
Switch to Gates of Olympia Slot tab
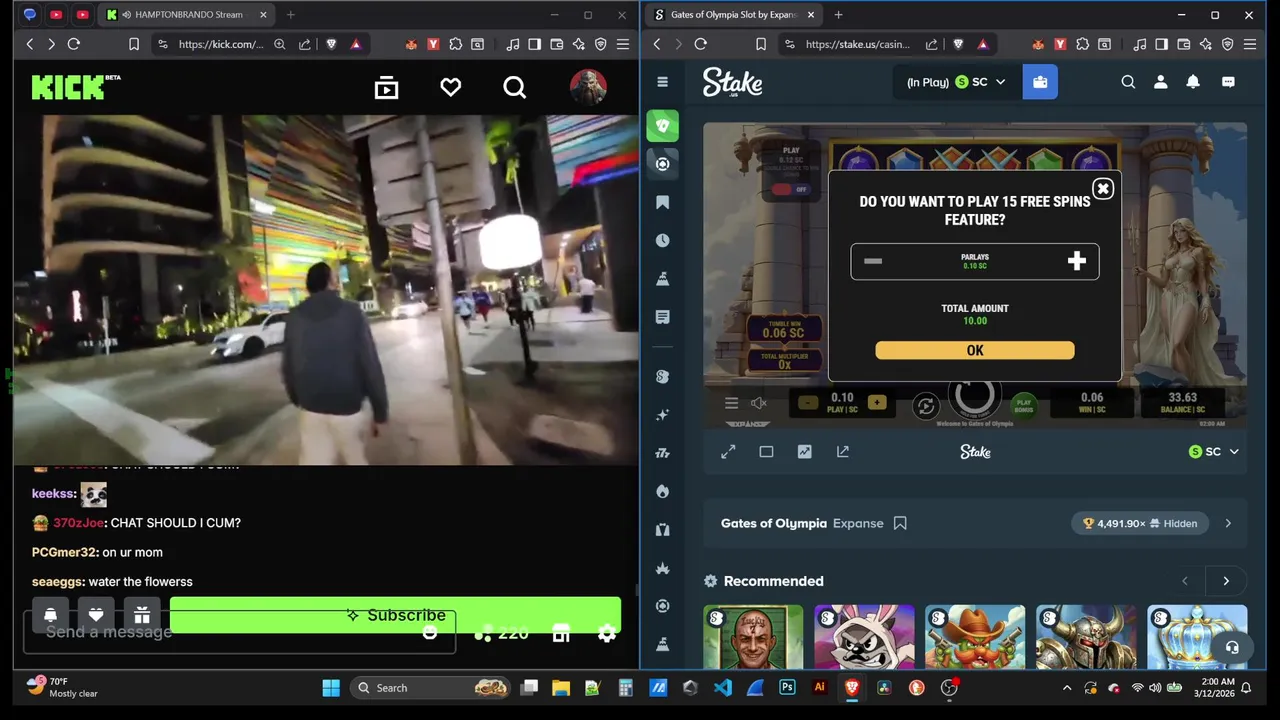click(x=733, y=15)
